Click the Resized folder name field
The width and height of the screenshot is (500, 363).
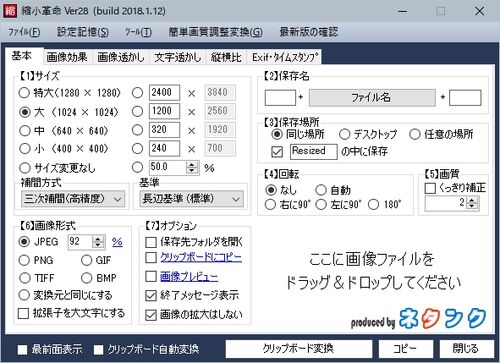[313, 151]
